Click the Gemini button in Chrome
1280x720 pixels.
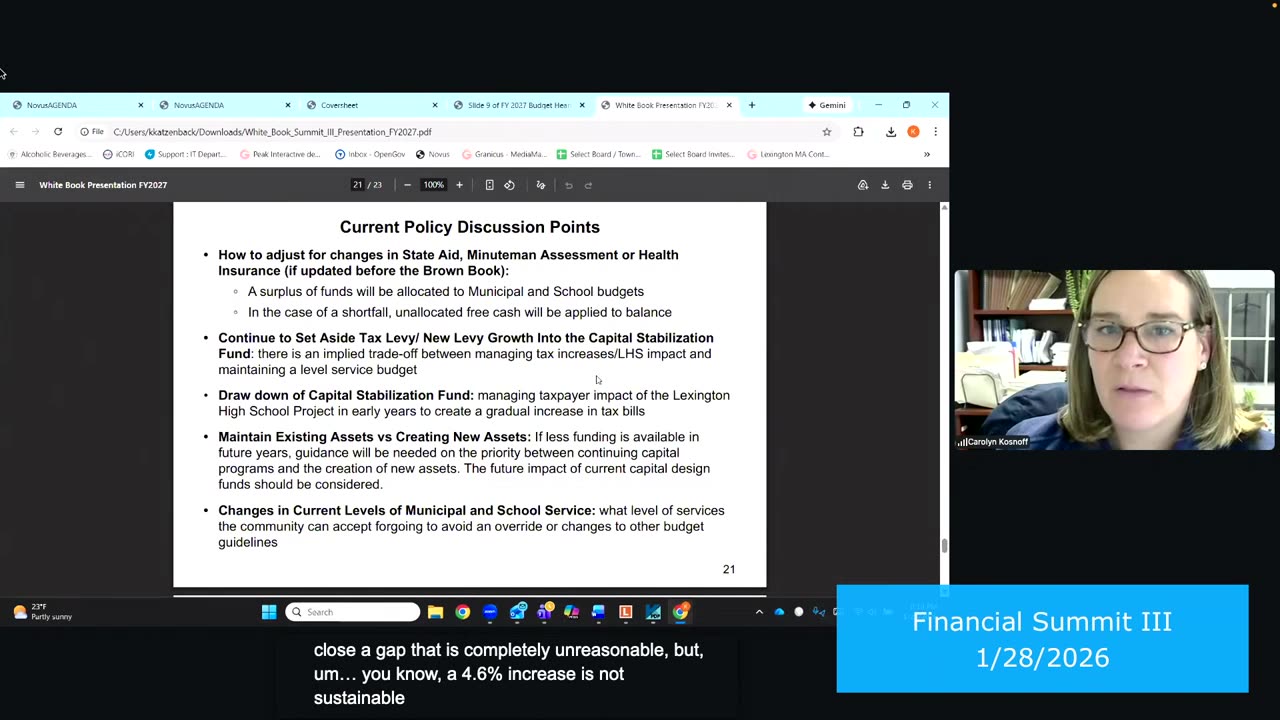(x=827, y=105)
